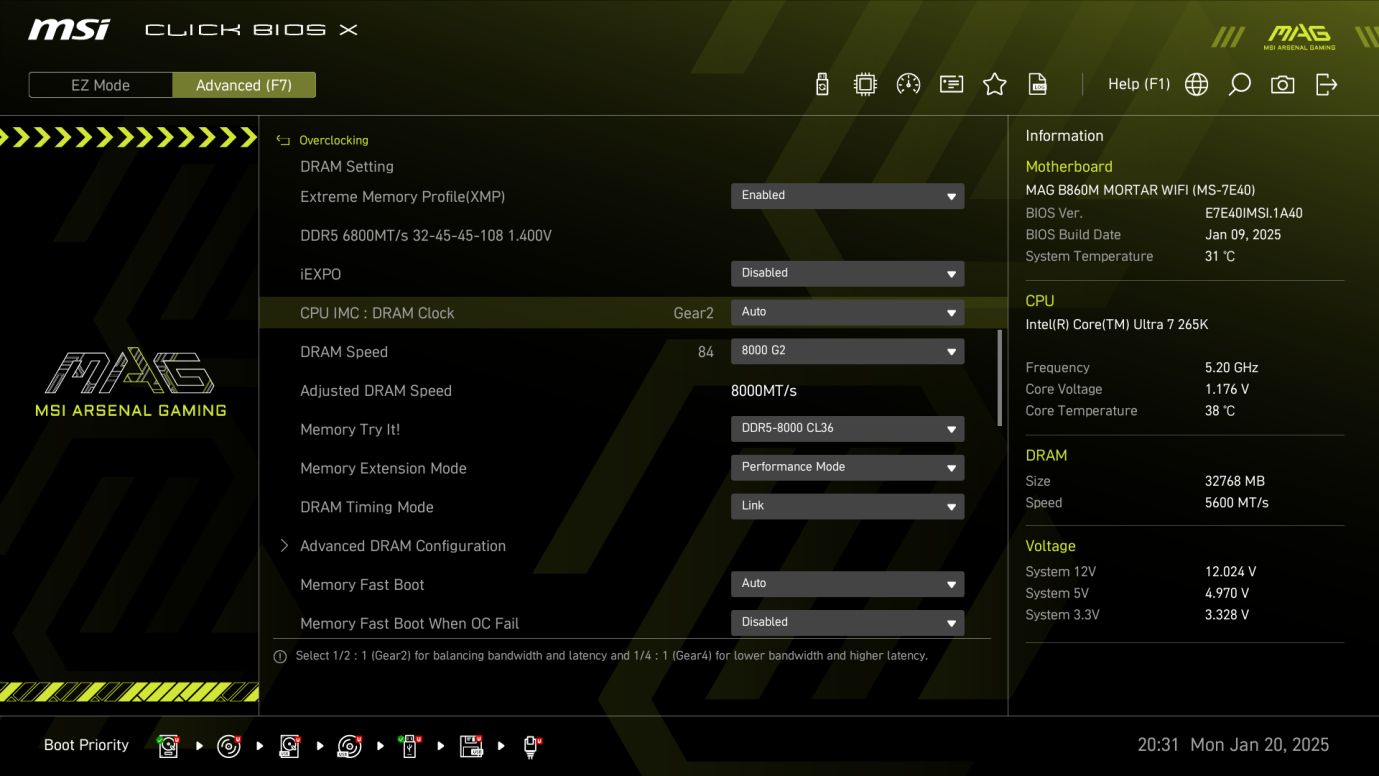This screenshot has height=776, width=1379.
Task: Select Extreme Memory Profile(XMP) label
Action: click(x=402, y=197)
